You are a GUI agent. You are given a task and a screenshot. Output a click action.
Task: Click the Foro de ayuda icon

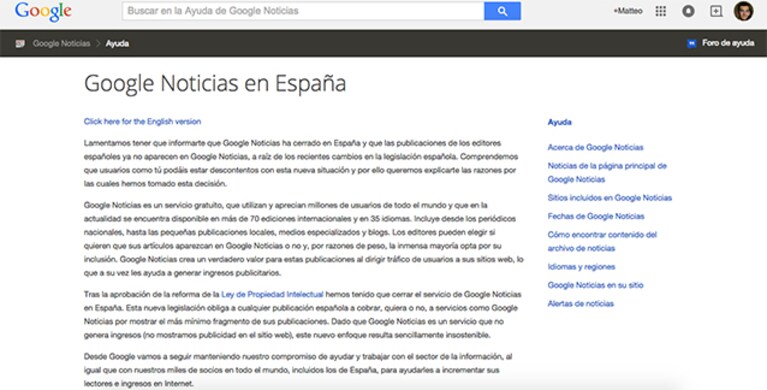[x=692, y=44]
